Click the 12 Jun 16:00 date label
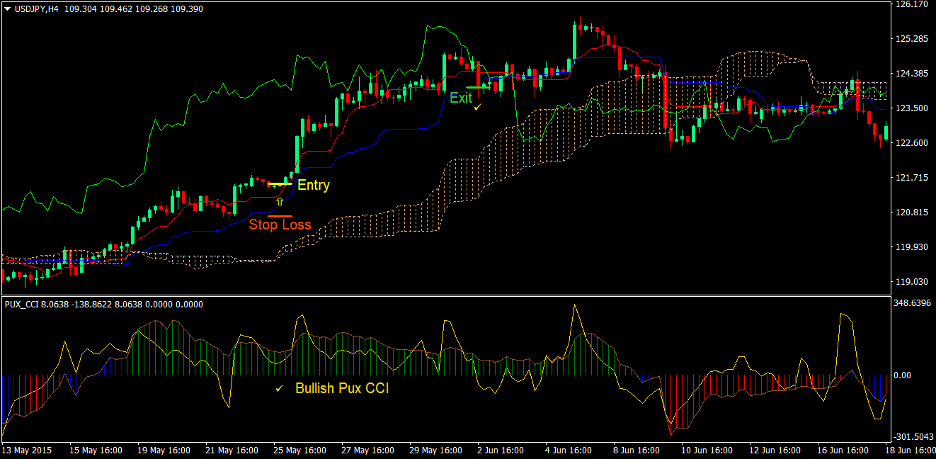The width and height of the screenshot is (936, 460). [776, 450]
